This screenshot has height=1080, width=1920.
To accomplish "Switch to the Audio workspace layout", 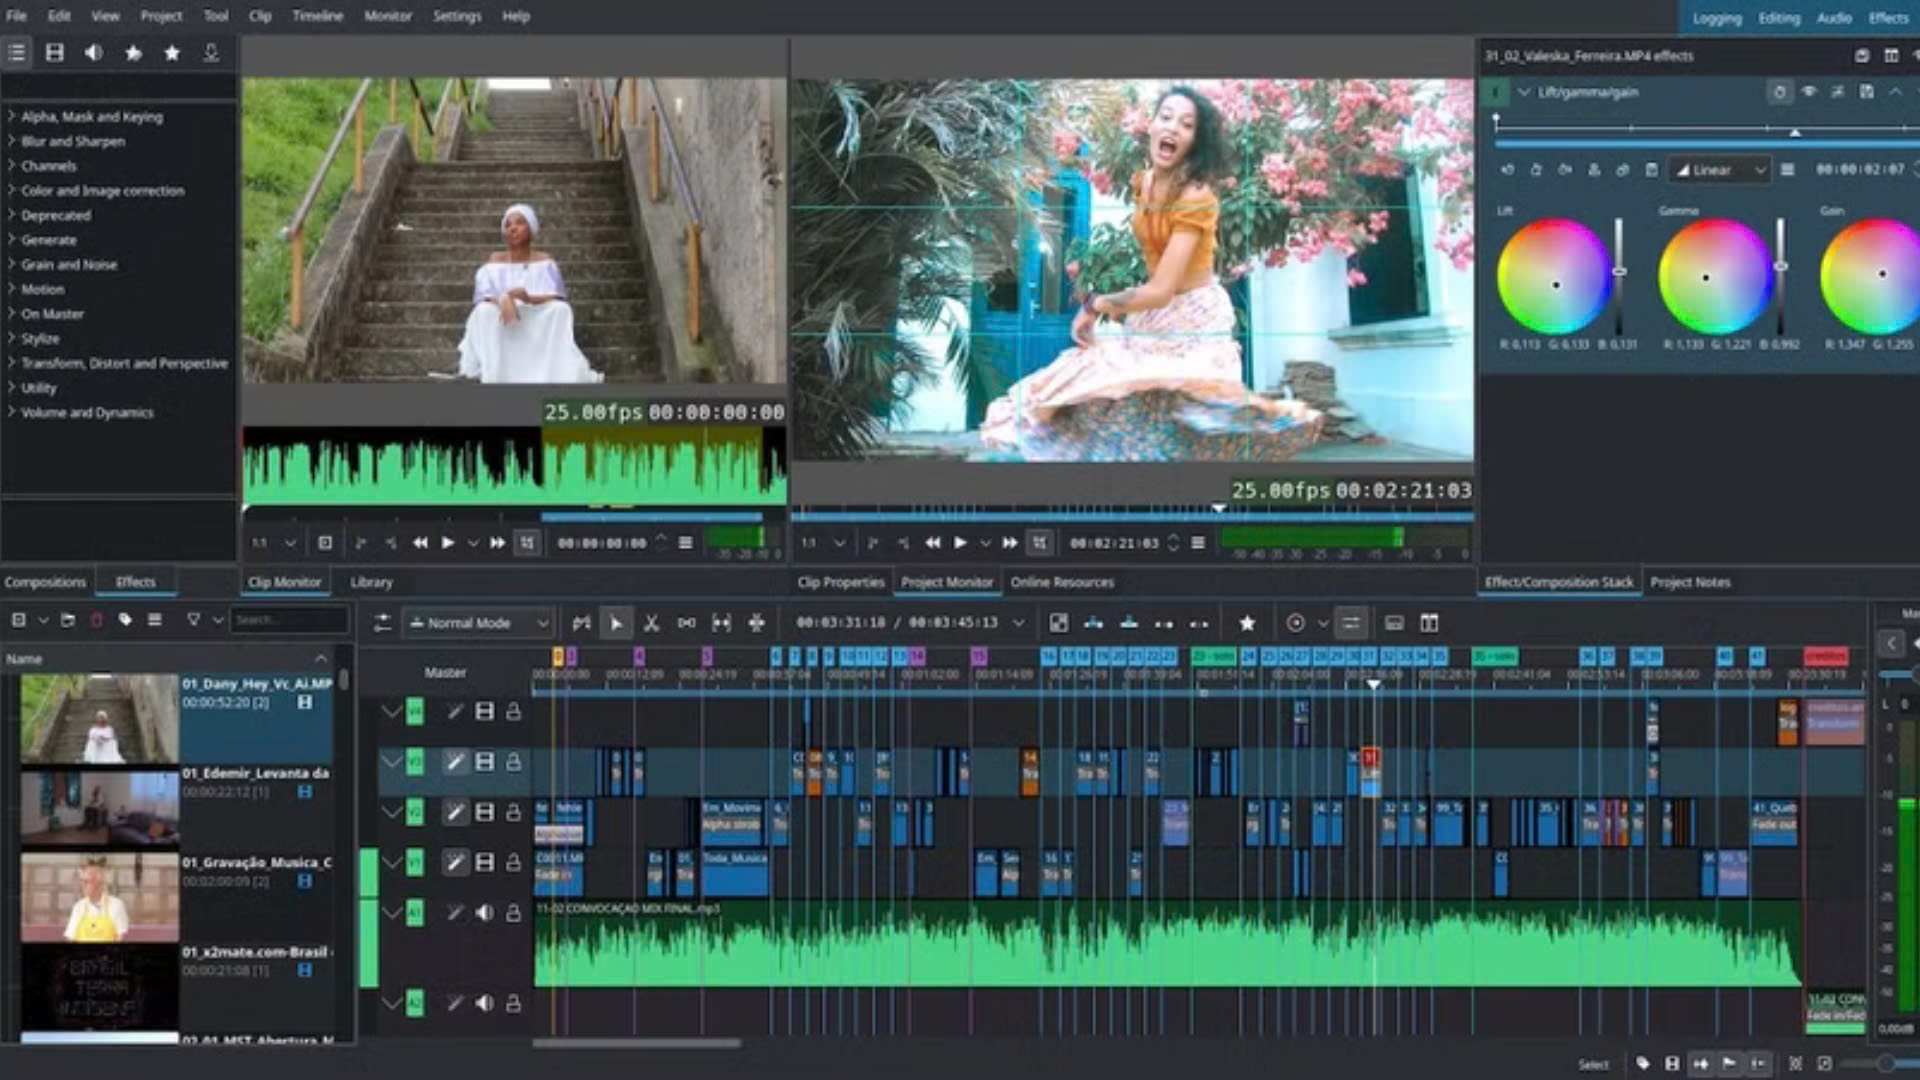I will (1834, 18).
